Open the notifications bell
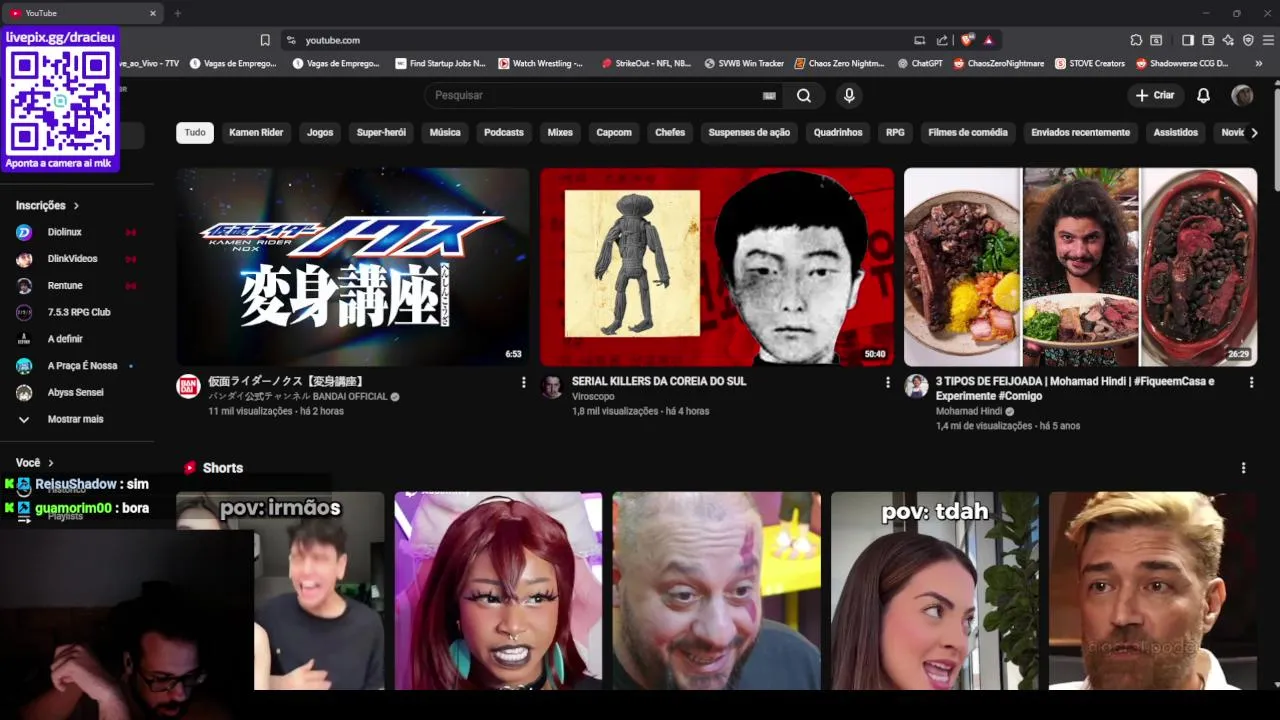The width and height of the screenshot is (1280, 720). tap(1204, 95)
